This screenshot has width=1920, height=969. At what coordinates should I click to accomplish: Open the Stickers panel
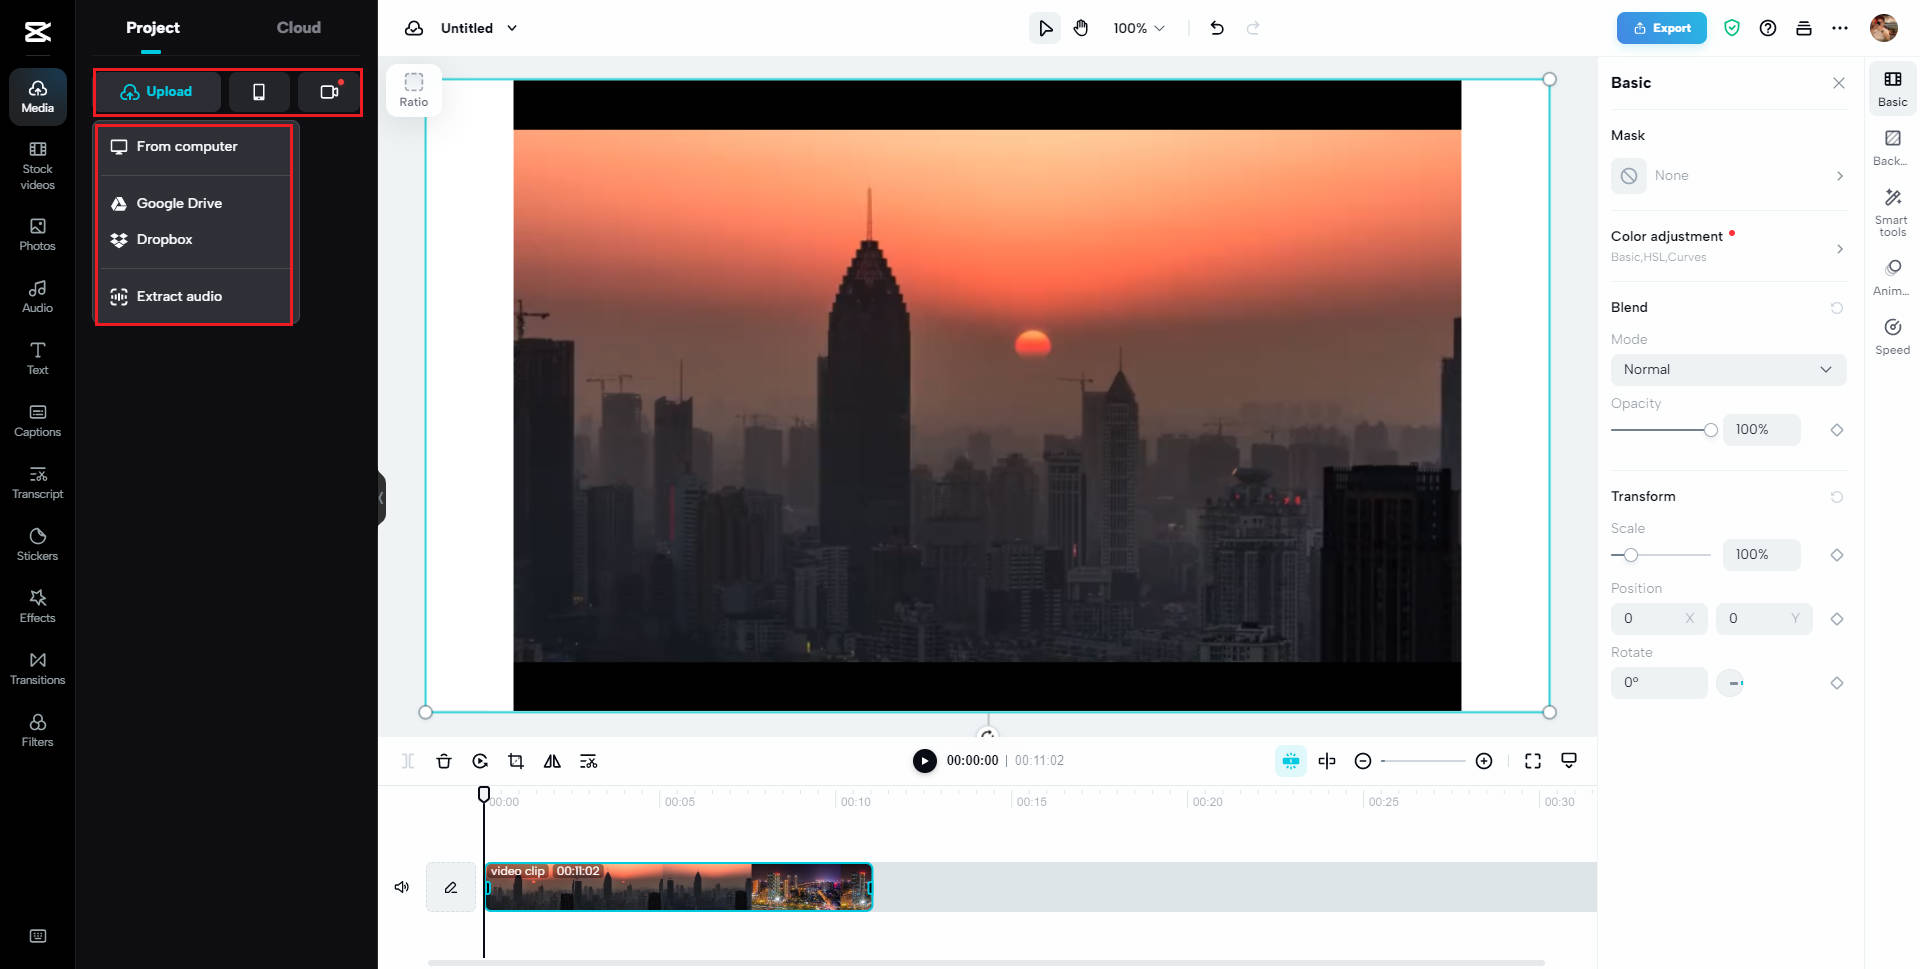pyautogui.click(x=38, y=545)
